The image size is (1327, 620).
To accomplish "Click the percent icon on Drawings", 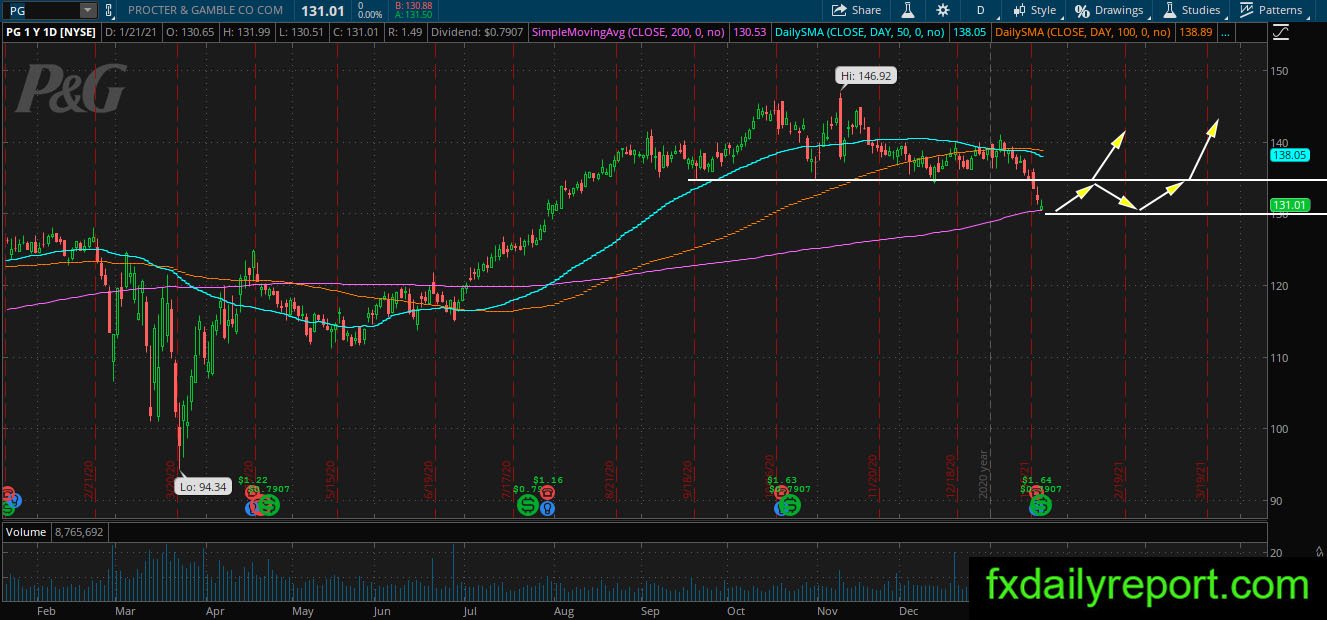I will click(x=1082, y=10).
